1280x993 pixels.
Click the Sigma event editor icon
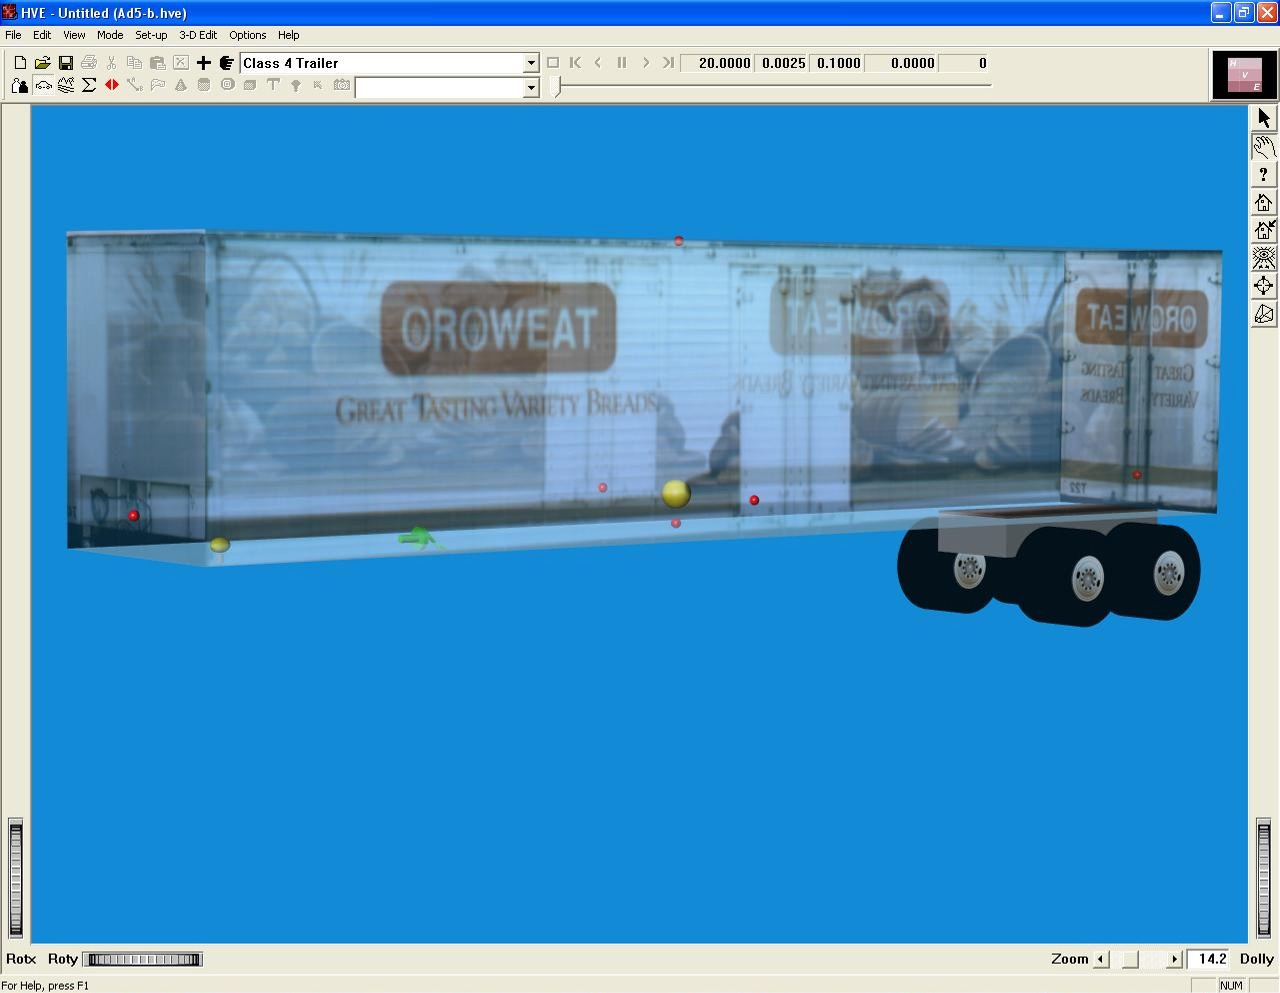pyautogui.click(x=89, y=86)
